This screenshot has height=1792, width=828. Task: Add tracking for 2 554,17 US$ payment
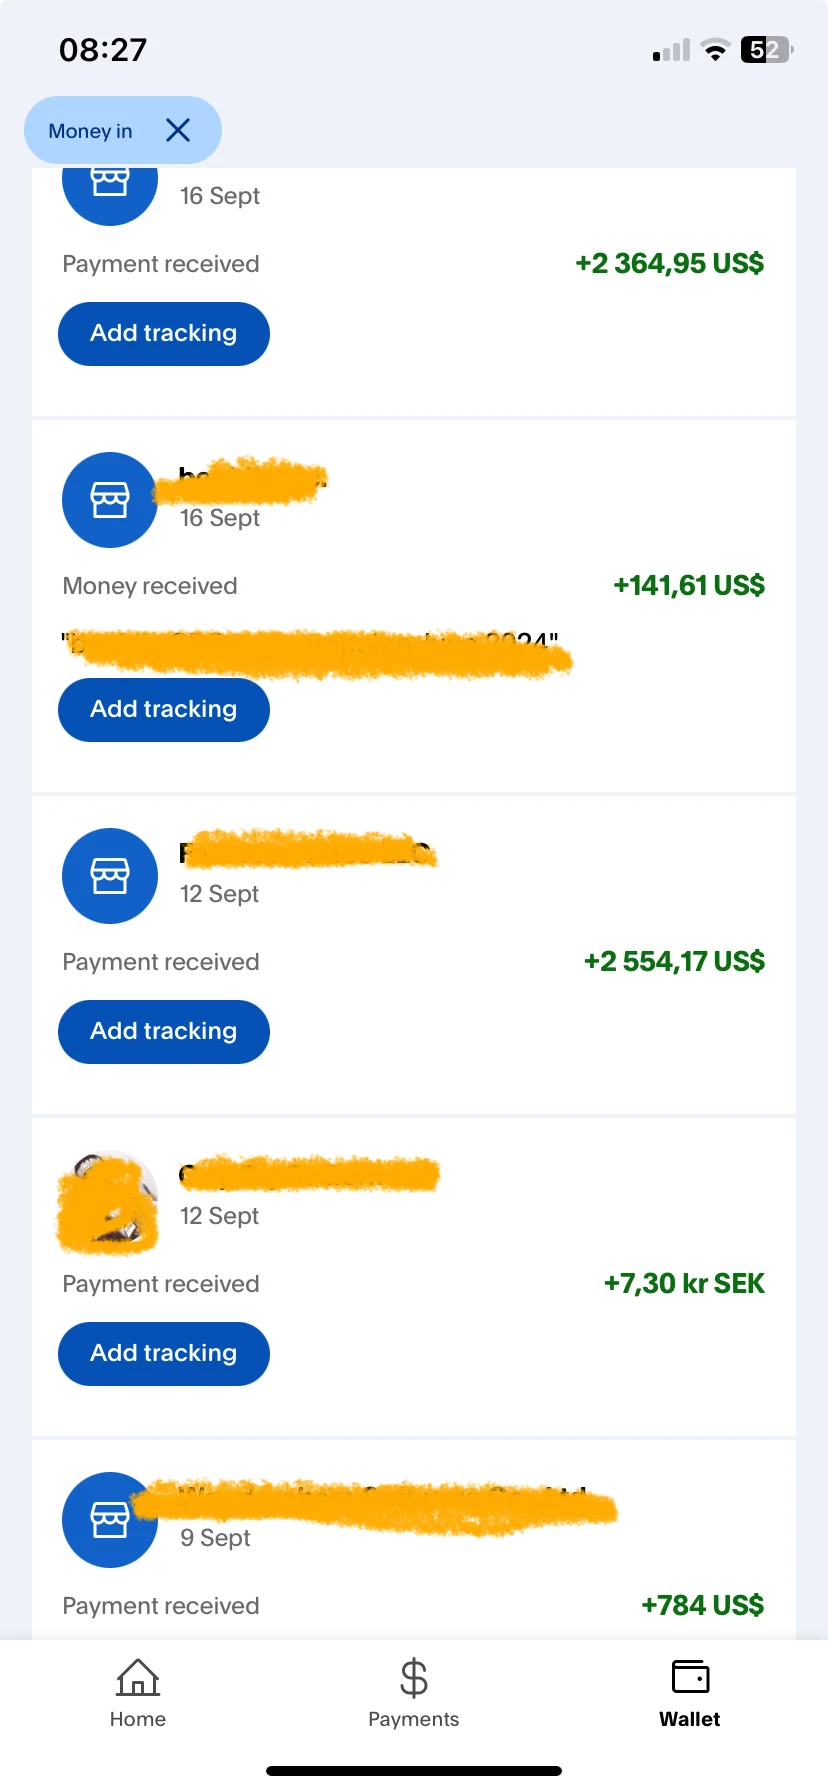coord(164,1032)
